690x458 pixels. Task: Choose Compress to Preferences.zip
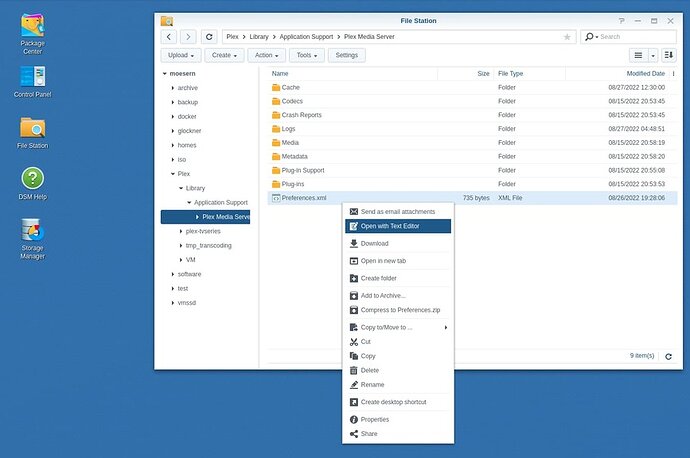pos(398,310)
